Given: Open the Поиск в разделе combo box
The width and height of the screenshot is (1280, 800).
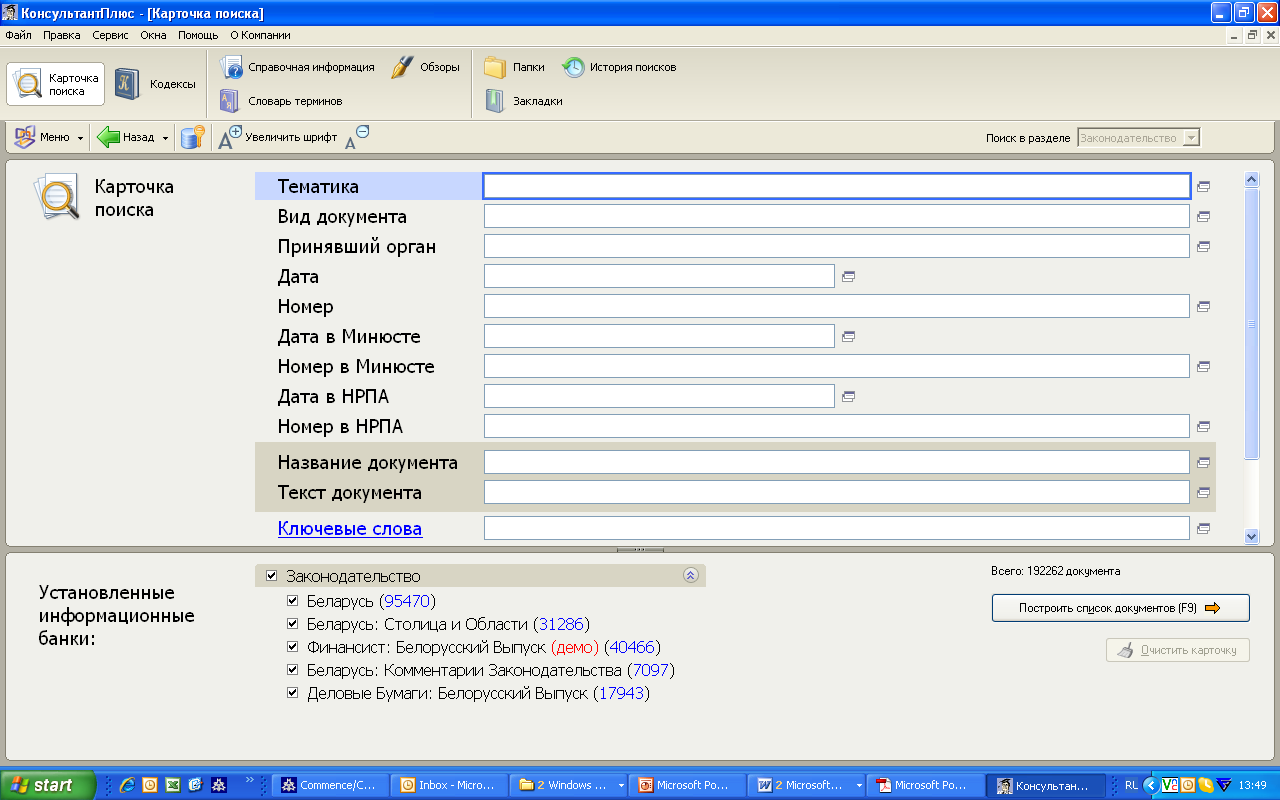Looking at the screenshot, I should (1138, 138).
